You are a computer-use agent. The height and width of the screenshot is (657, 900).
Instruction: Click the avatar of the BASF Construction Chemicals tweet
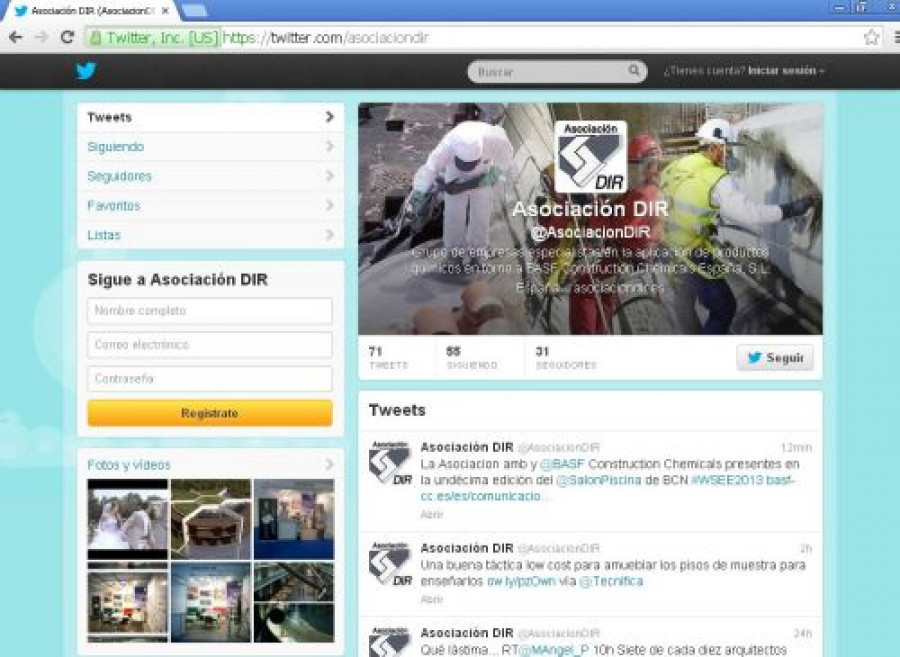(390, 462)
